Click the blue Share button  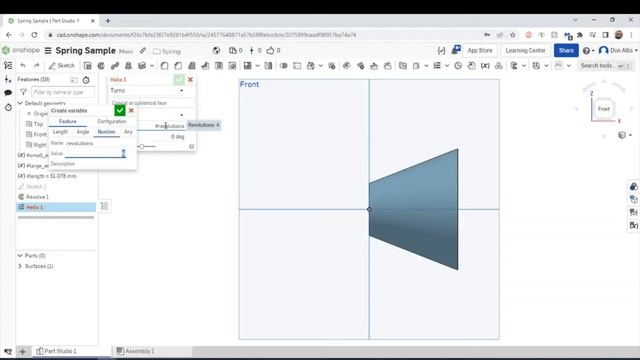(x=566, y=51)
